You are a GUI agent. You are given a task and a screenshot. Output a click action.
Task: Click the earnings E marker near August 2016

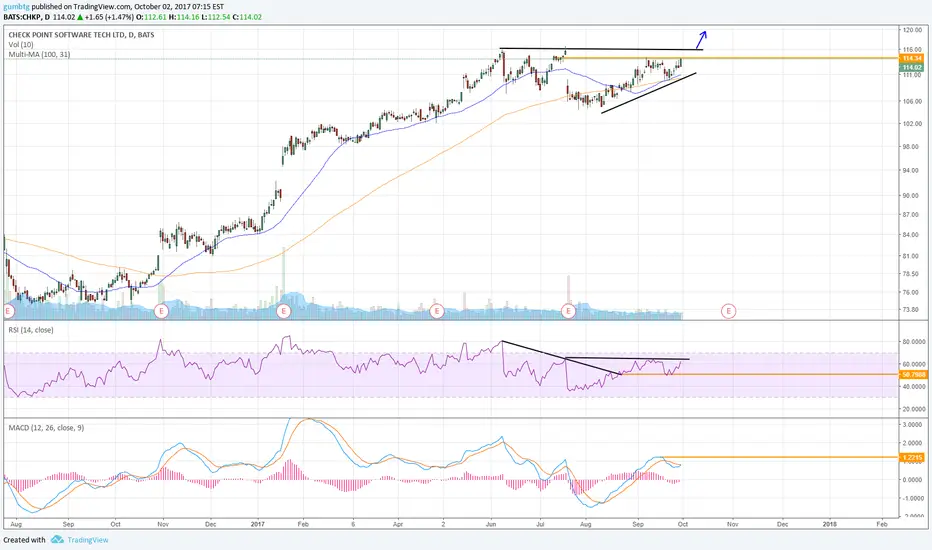click(8, 310)
